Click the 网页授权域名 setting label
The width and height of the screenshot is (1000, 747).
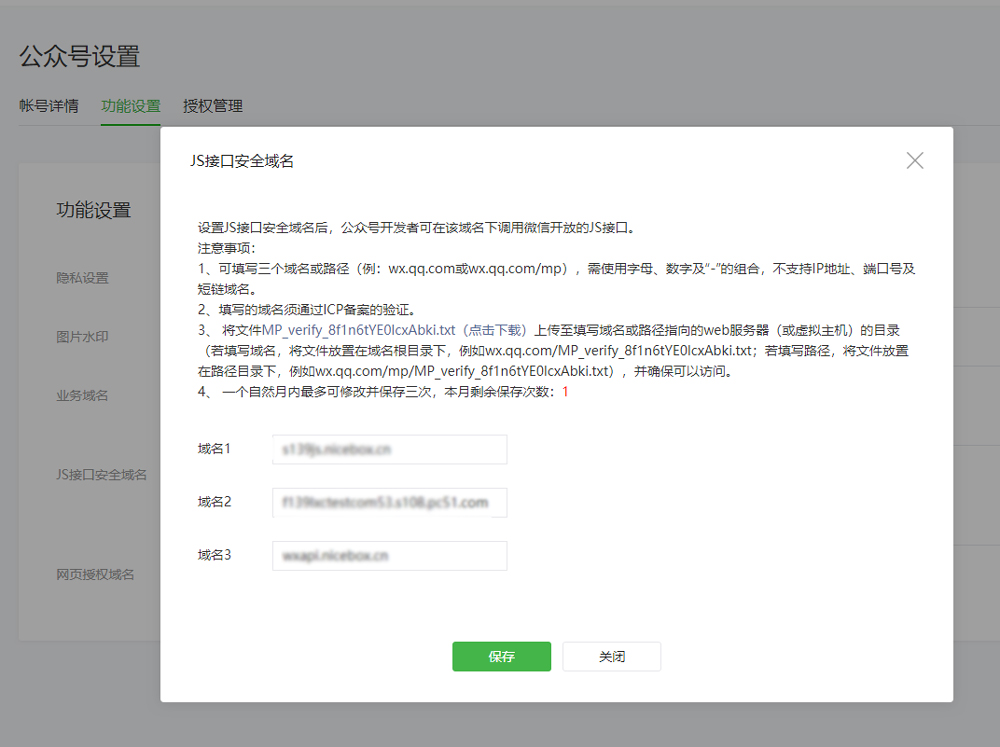95,574
